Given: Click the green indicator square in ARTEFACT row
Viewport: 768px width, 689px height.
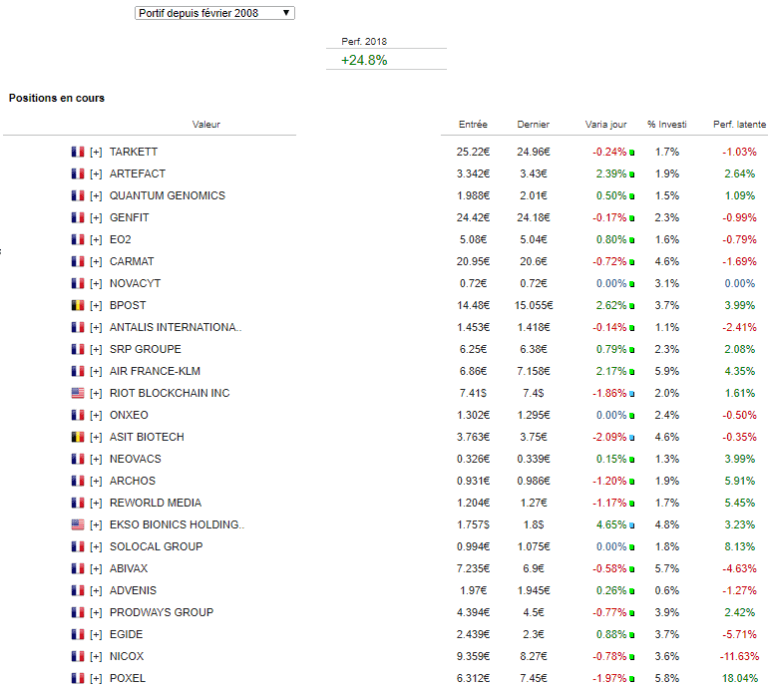Looking at the screenshot, I should [x=632, y=174].
